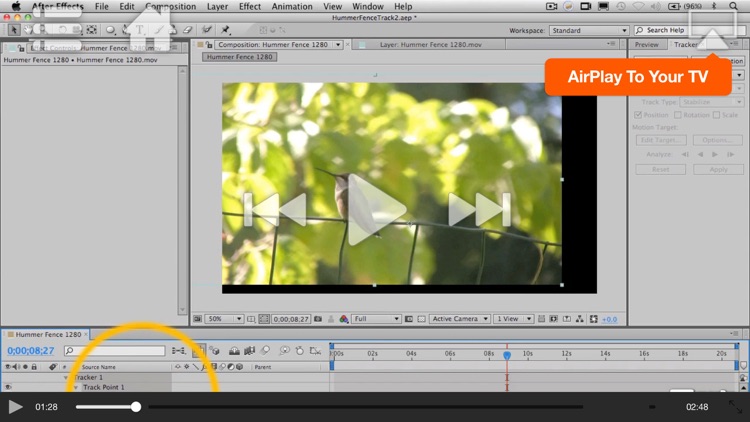
Task: Open the Active Camera dropdown
Action: (x=460, y=319)
